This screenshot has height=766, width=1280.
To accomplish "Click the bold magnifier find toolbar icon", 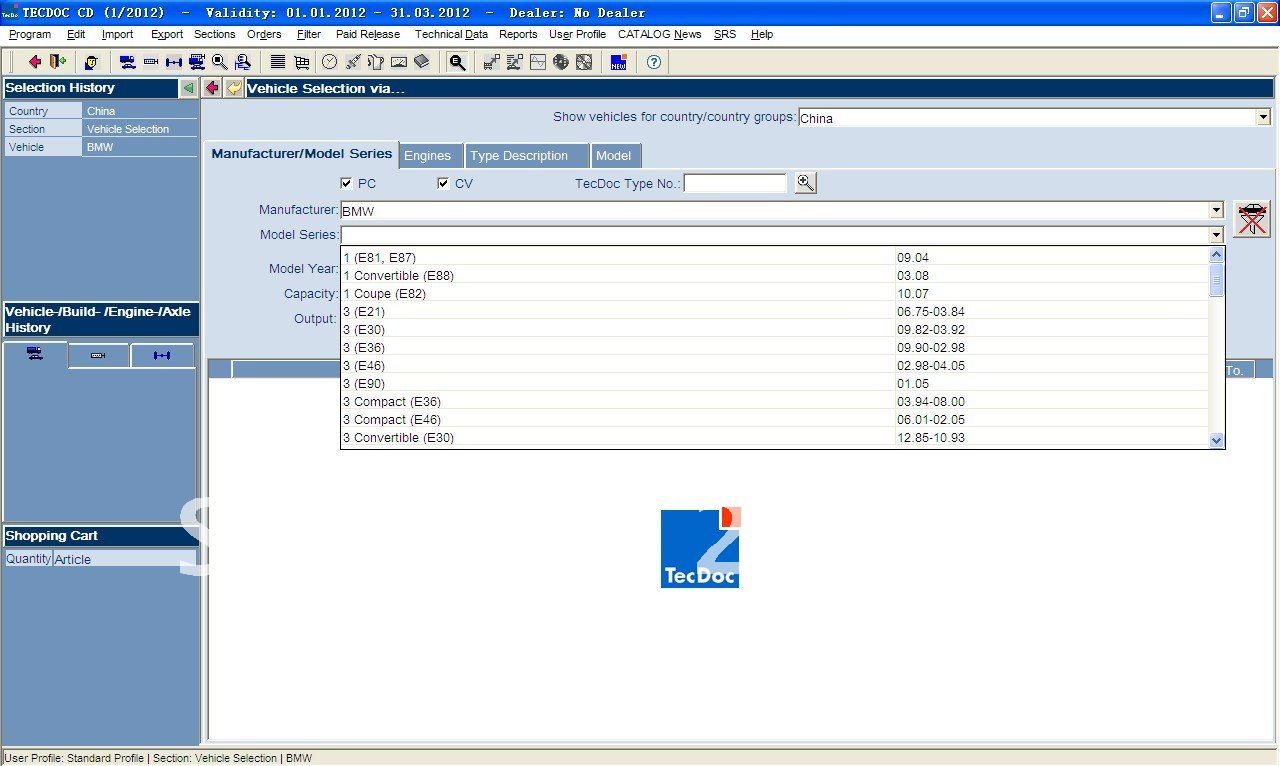I will 457,62.
